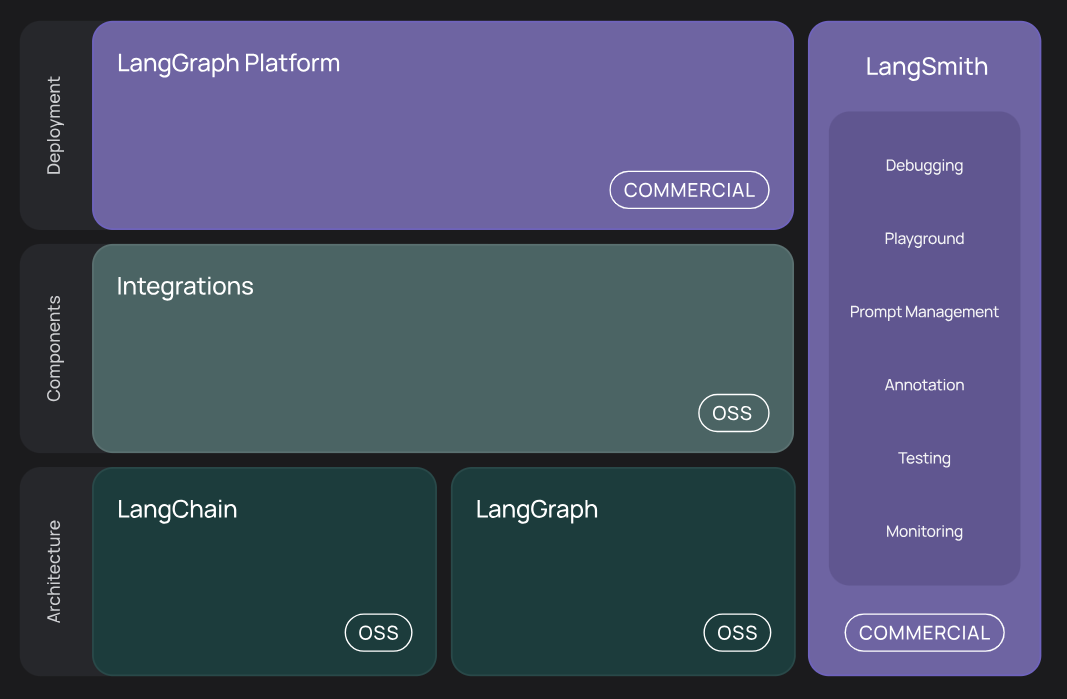Click the COMMERCIAL badge on LangGraph Platform
1067x699 pixels.
pyautogui.click(x=689, y=189)
